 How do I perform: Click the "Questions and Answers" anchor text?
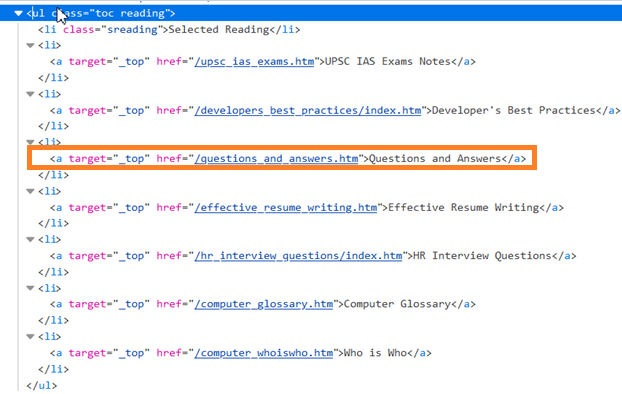pyautogui.click(x=435, y=159)
